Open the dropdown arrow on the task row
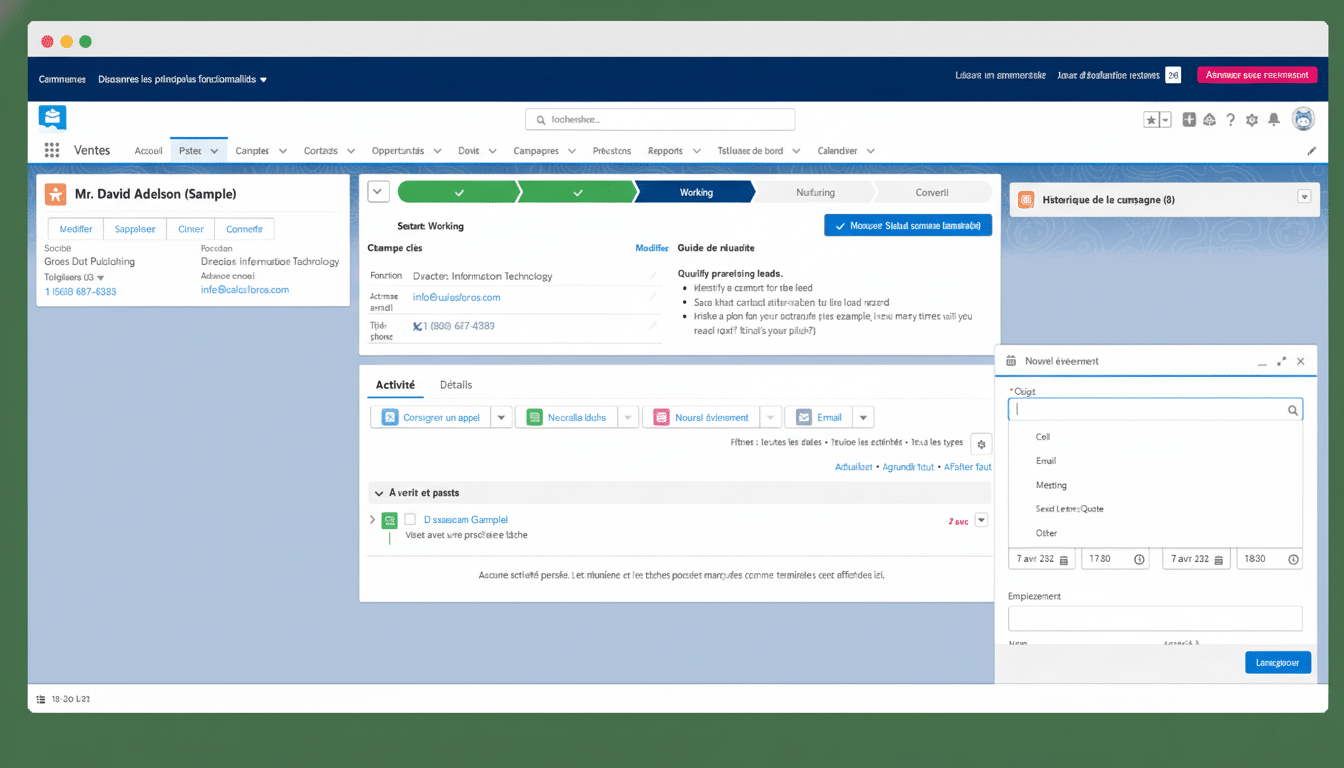The width and height of the screenshot is (1344, 768). 981,519
